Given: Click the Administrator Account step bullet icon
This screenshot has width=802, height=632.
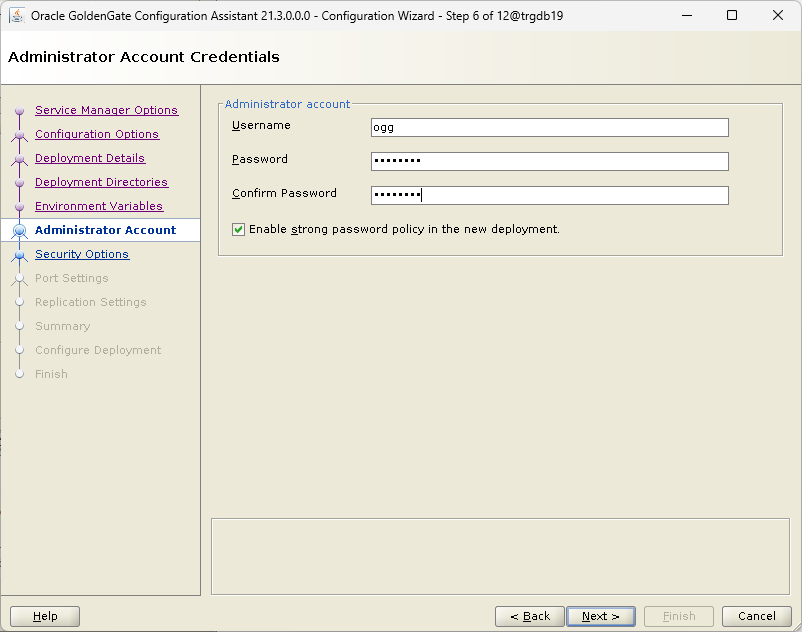Looking at the screenshot, I should click(x=19, y=231).
